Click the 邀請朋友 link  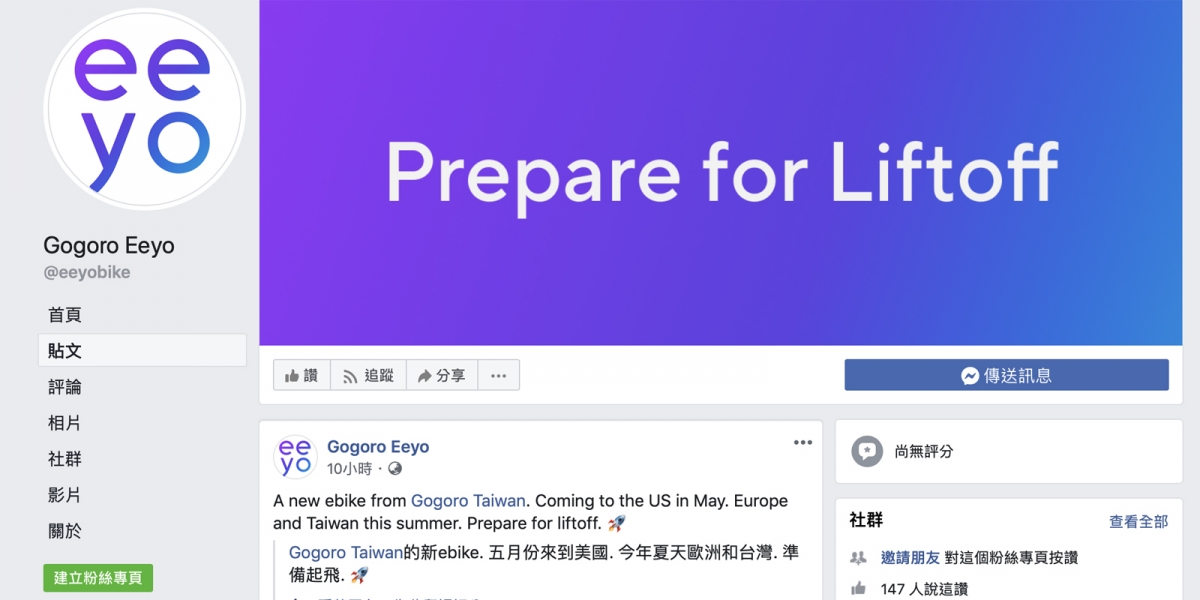tap(909, 557)
